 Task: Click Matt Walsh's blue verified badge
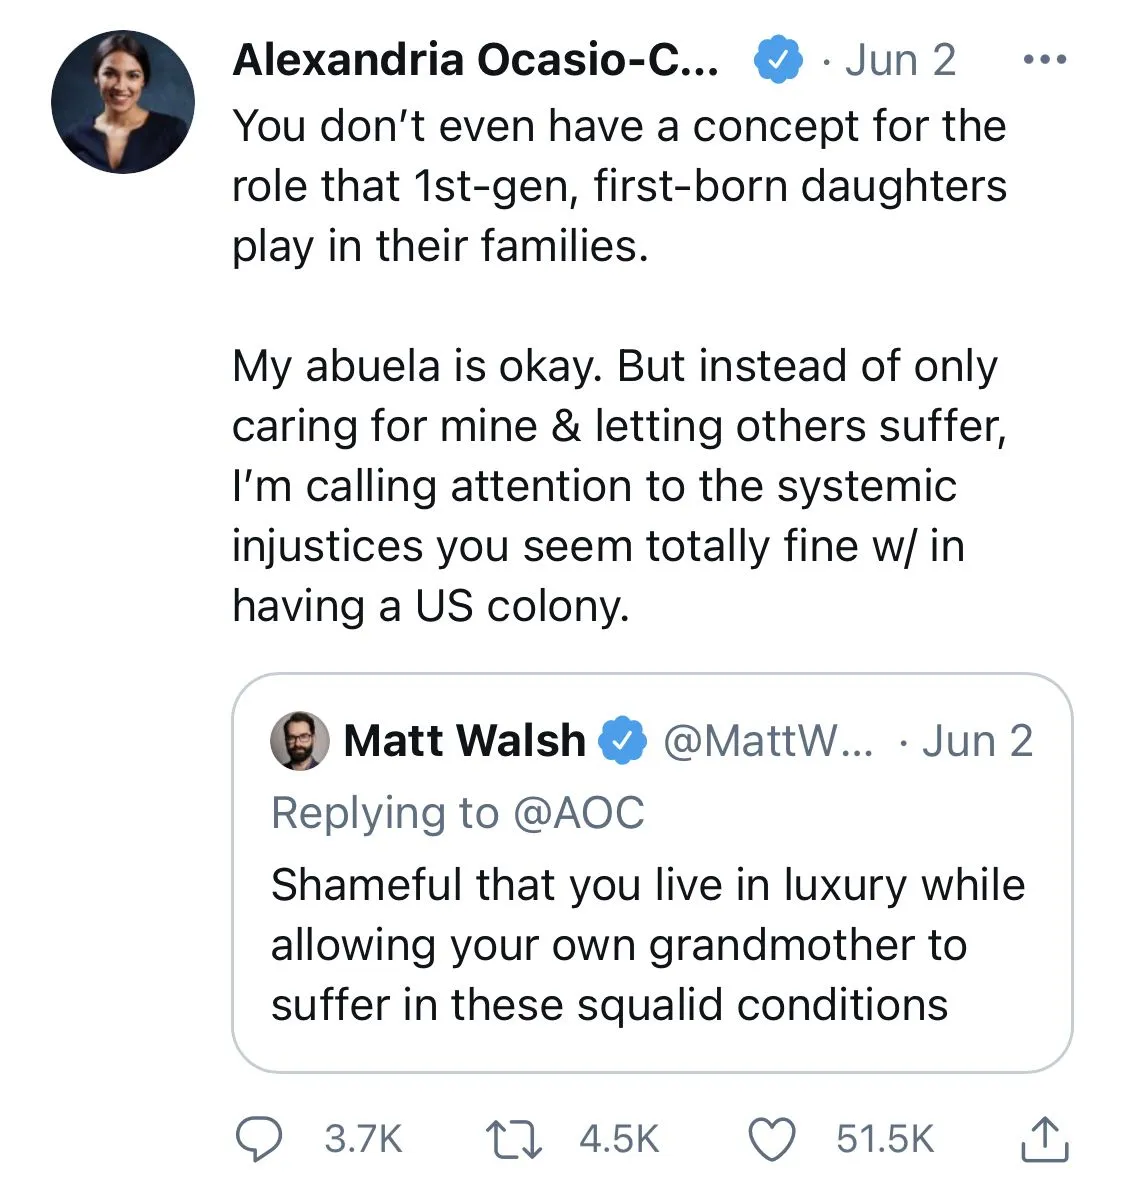coord(622,741)
